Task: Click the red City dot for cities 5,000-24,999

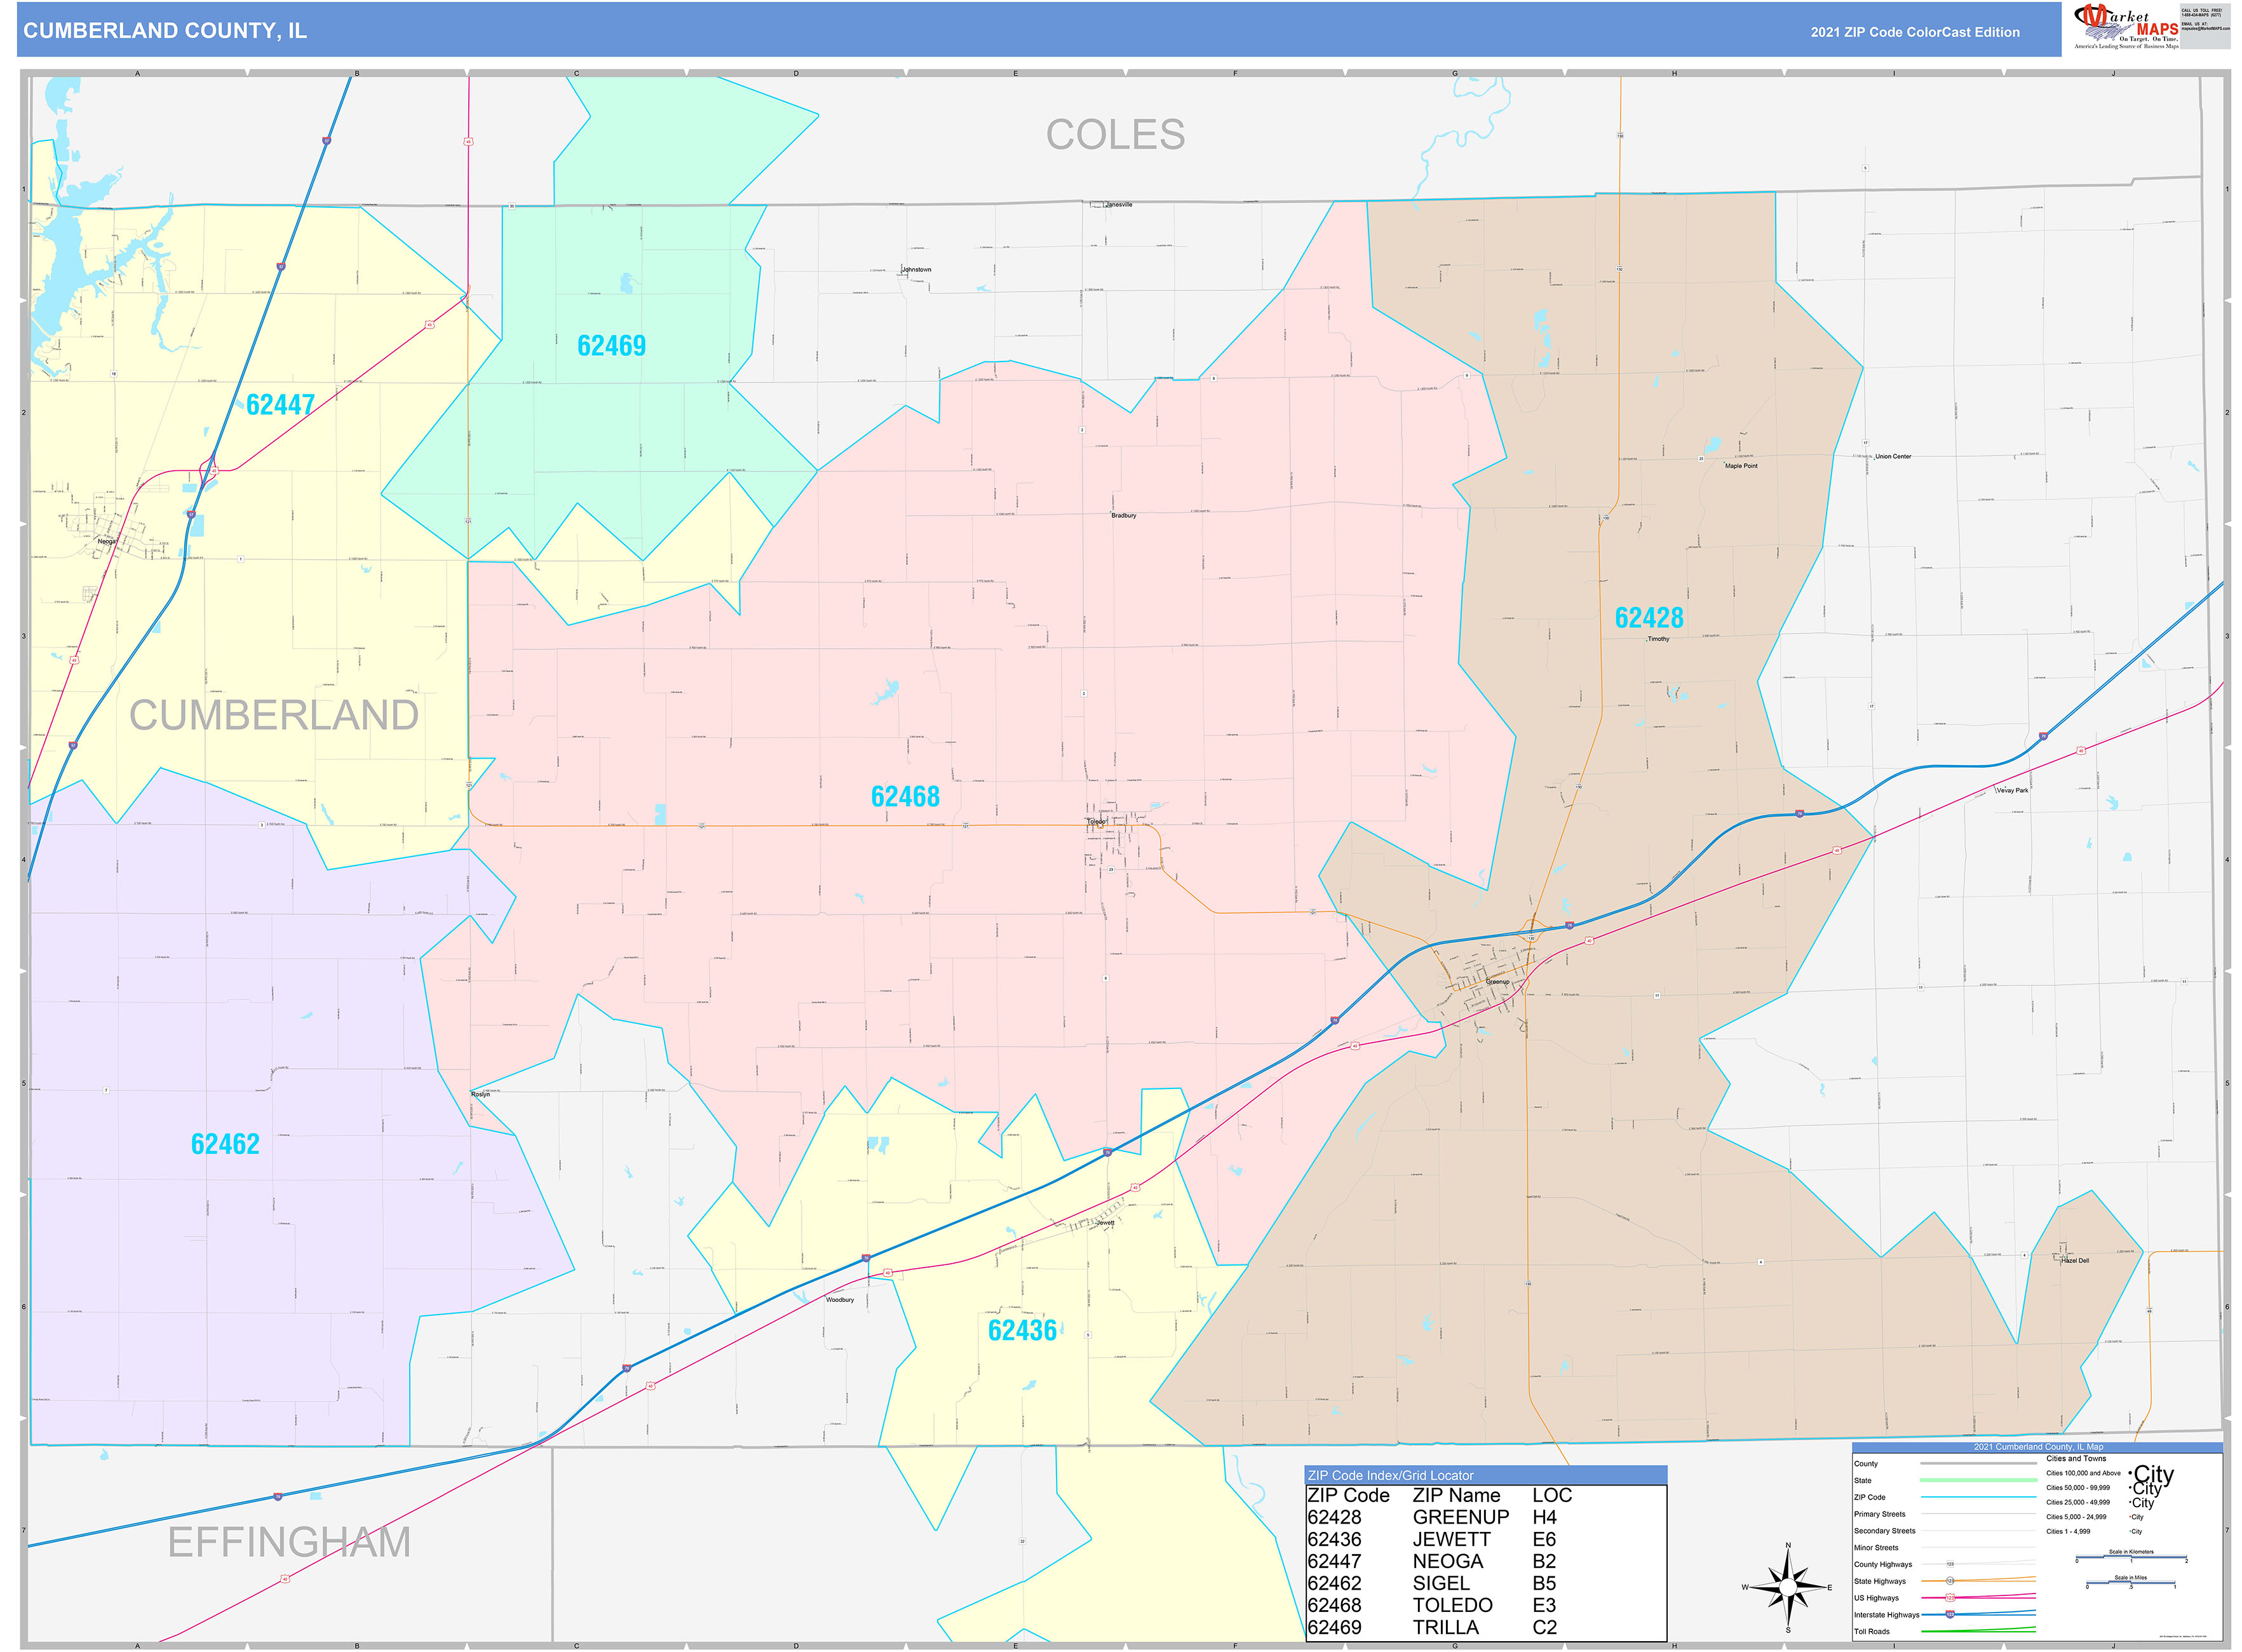Action: point(2129,1517)
